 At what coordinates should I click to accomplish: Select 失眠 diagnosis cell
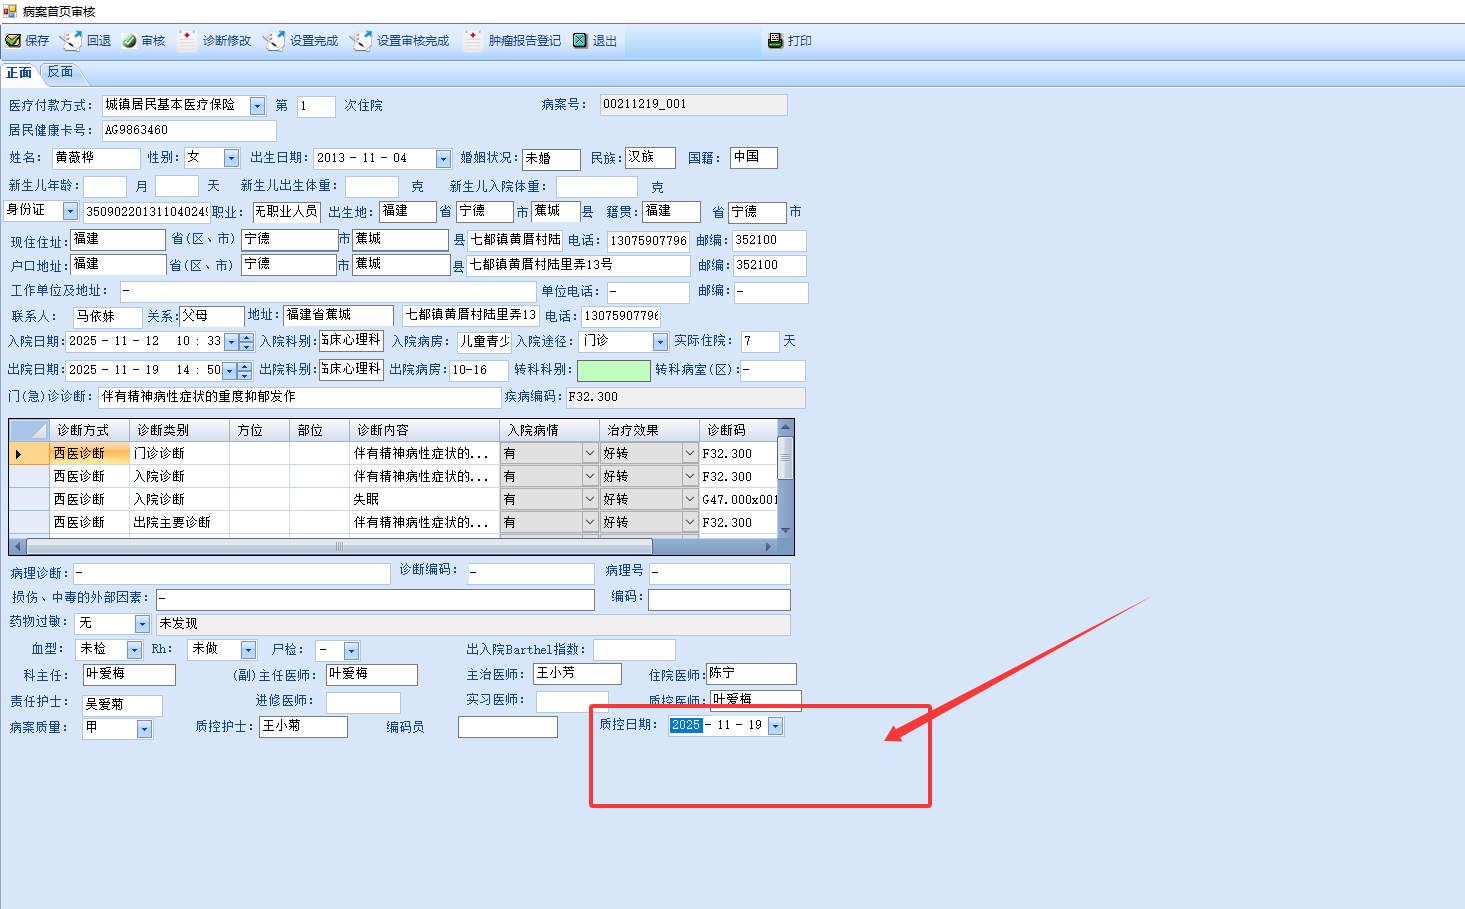[424, 499]
